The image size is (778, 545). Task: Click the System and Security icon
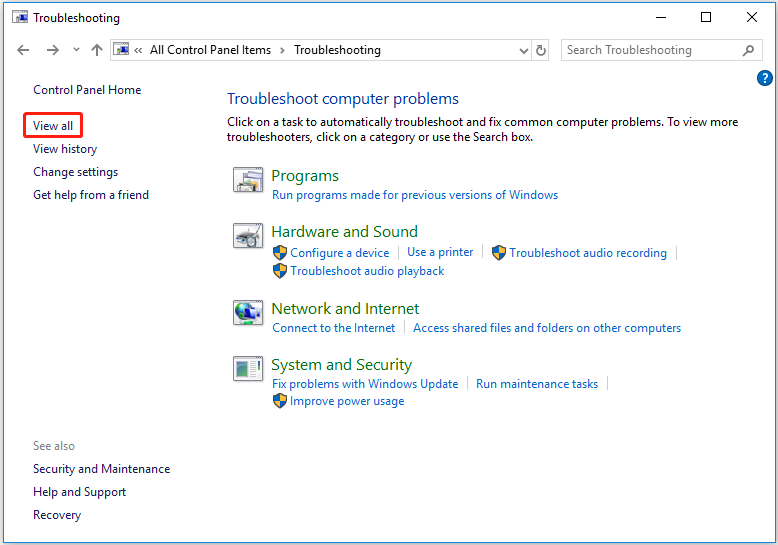point(248,368)
